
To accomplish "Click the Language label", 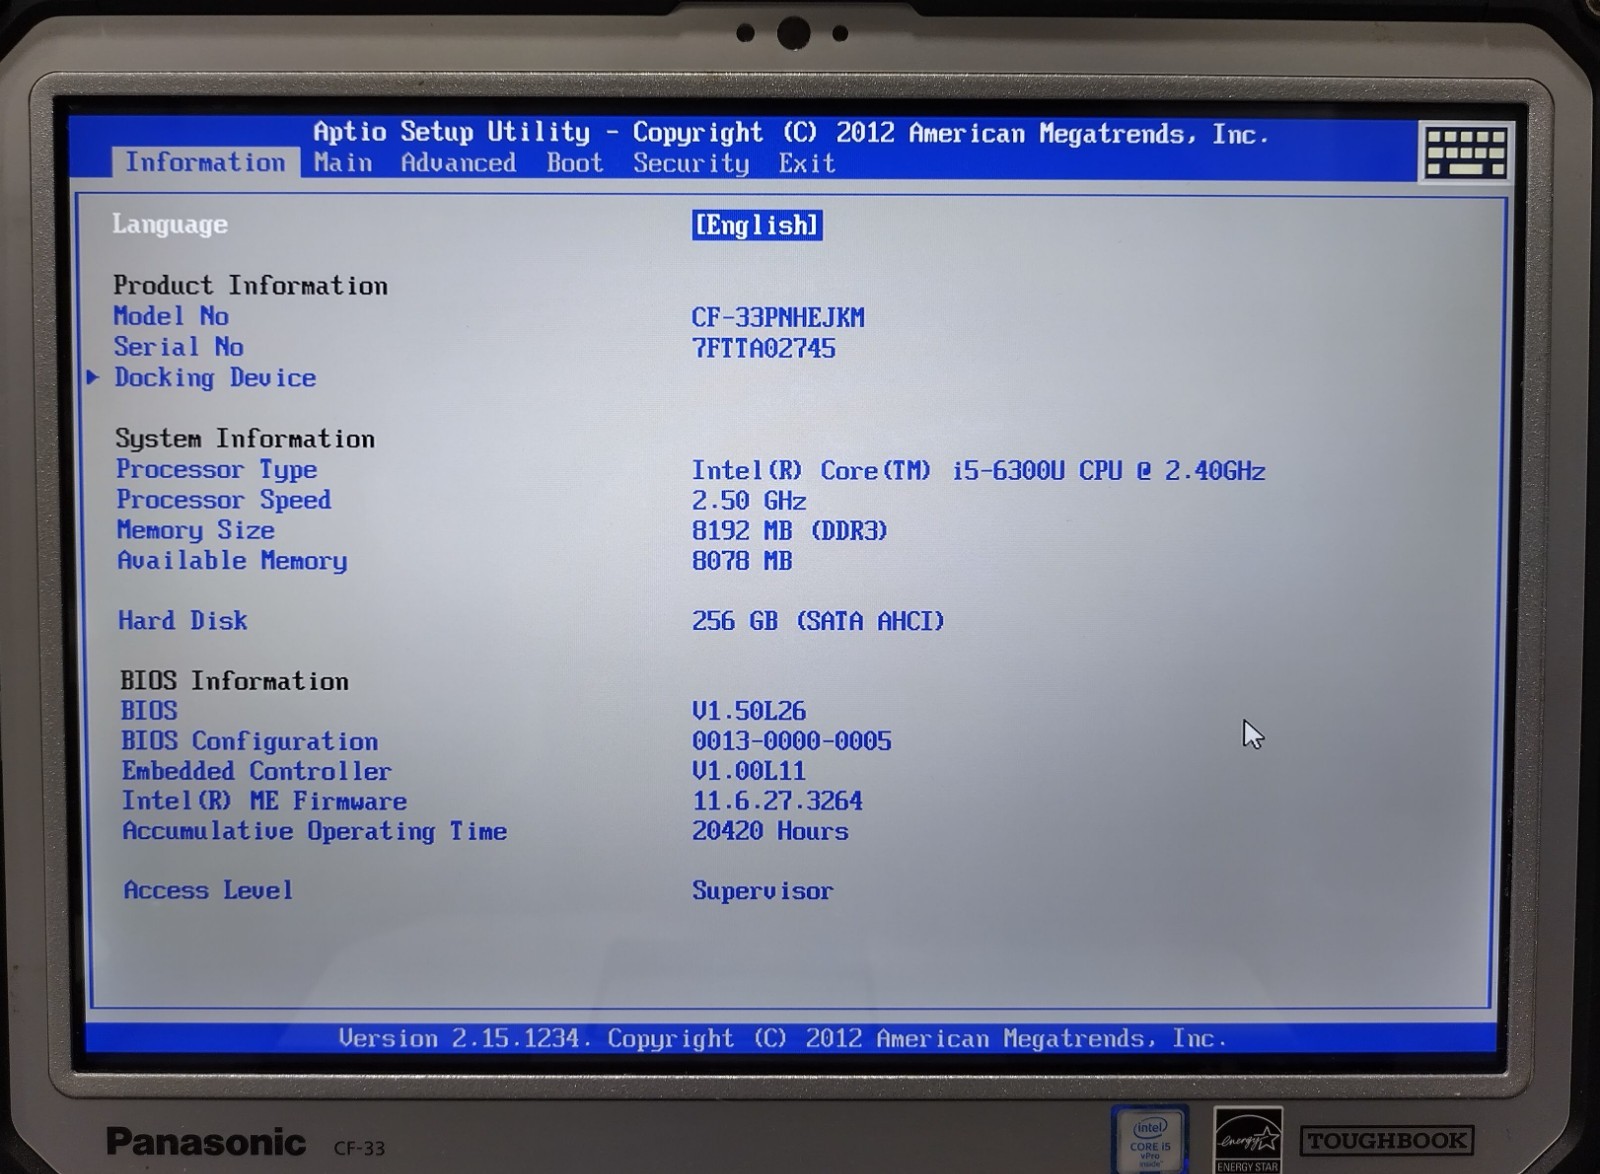I will click(x=170, y=225).
